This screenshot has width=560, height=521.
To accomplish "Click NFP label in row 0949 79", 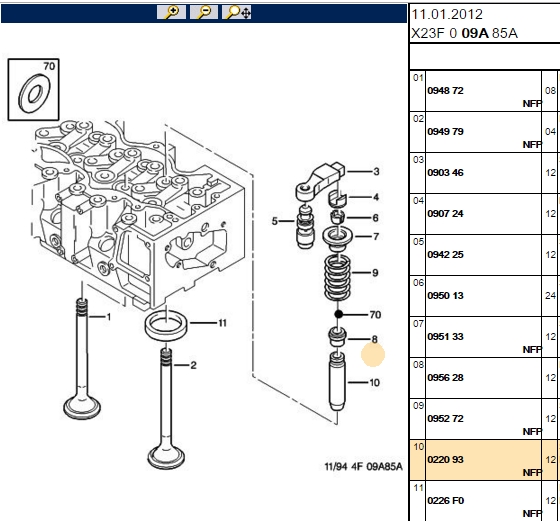I will (x=532, y=145).
